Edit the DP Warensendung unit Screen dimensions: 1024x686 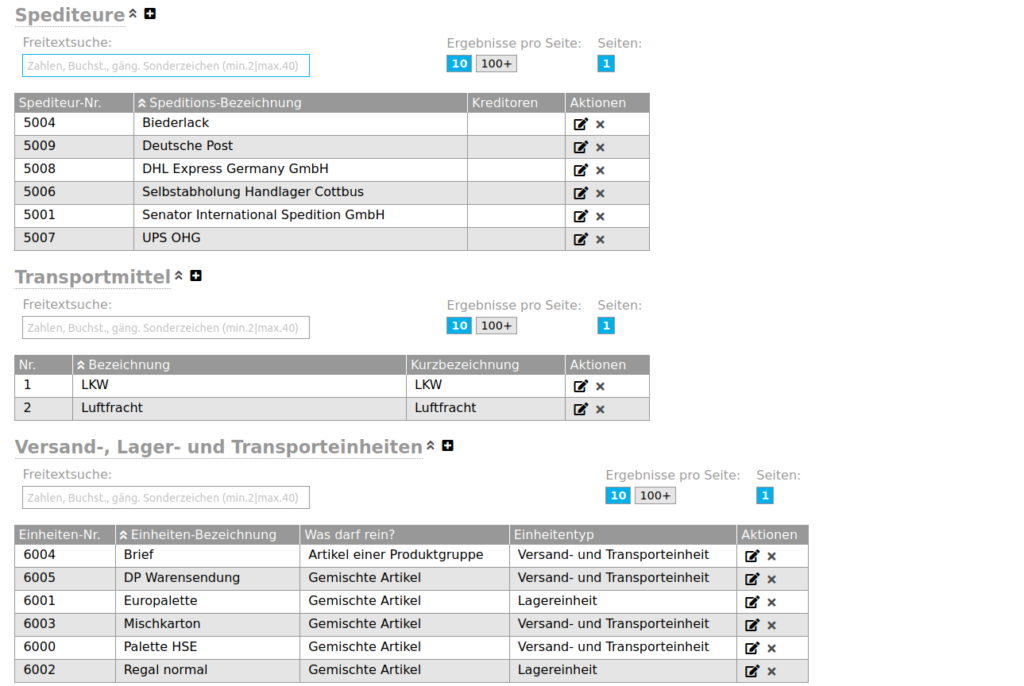point(752,579)
